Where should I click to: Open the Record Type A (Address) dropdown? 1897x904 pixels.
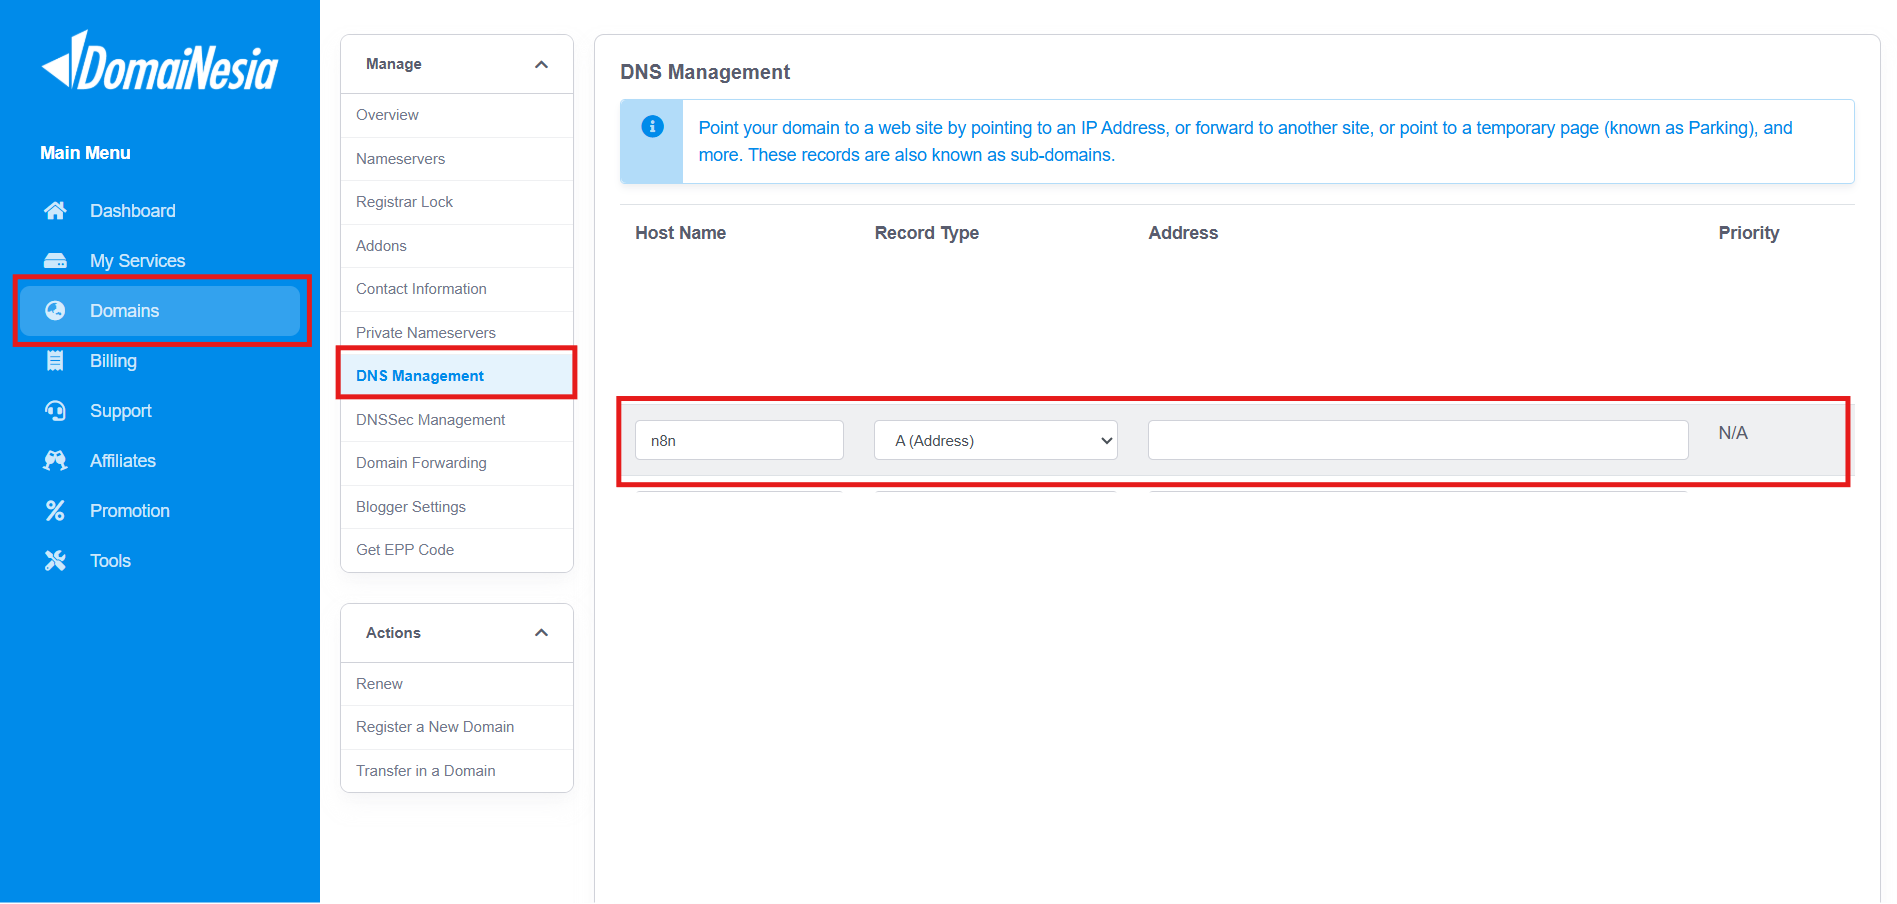coord(995,441)
